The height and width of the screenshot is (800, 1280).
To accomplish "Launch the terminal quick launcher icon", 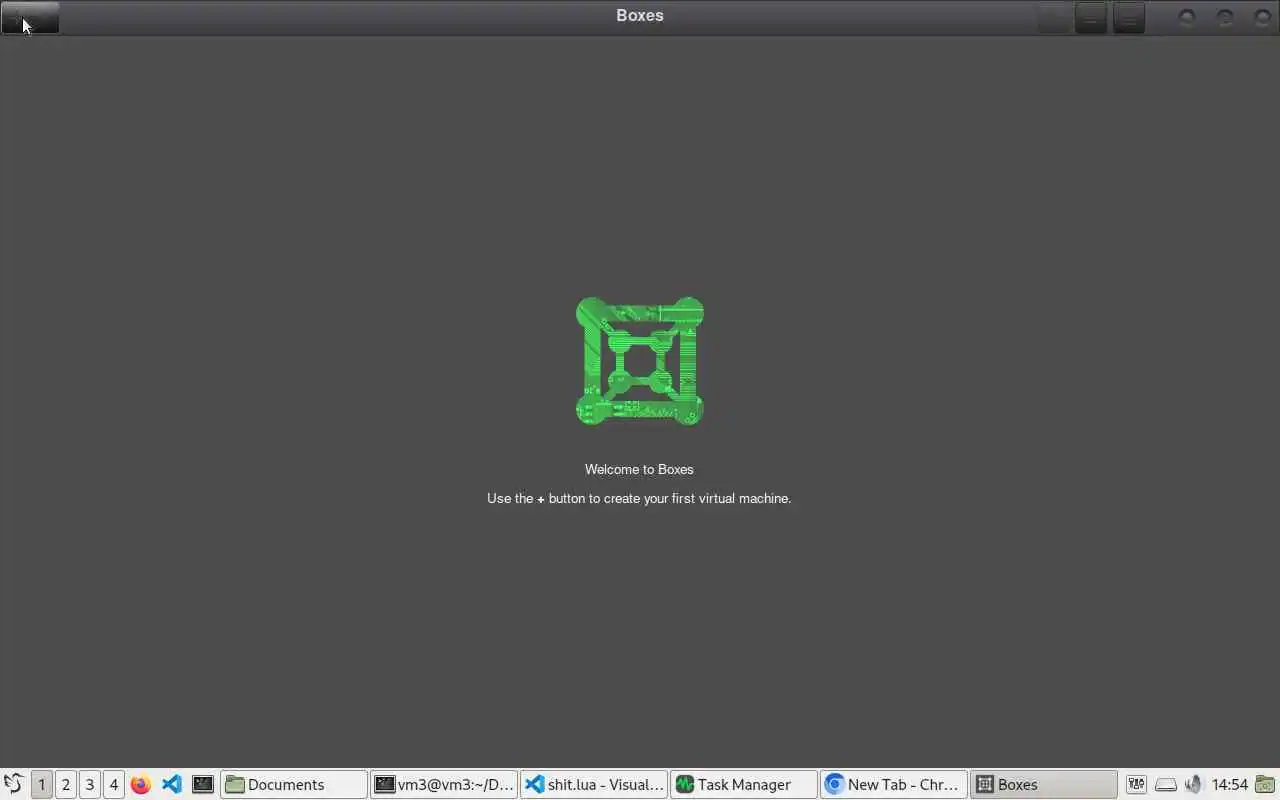I will coord(203,784).
